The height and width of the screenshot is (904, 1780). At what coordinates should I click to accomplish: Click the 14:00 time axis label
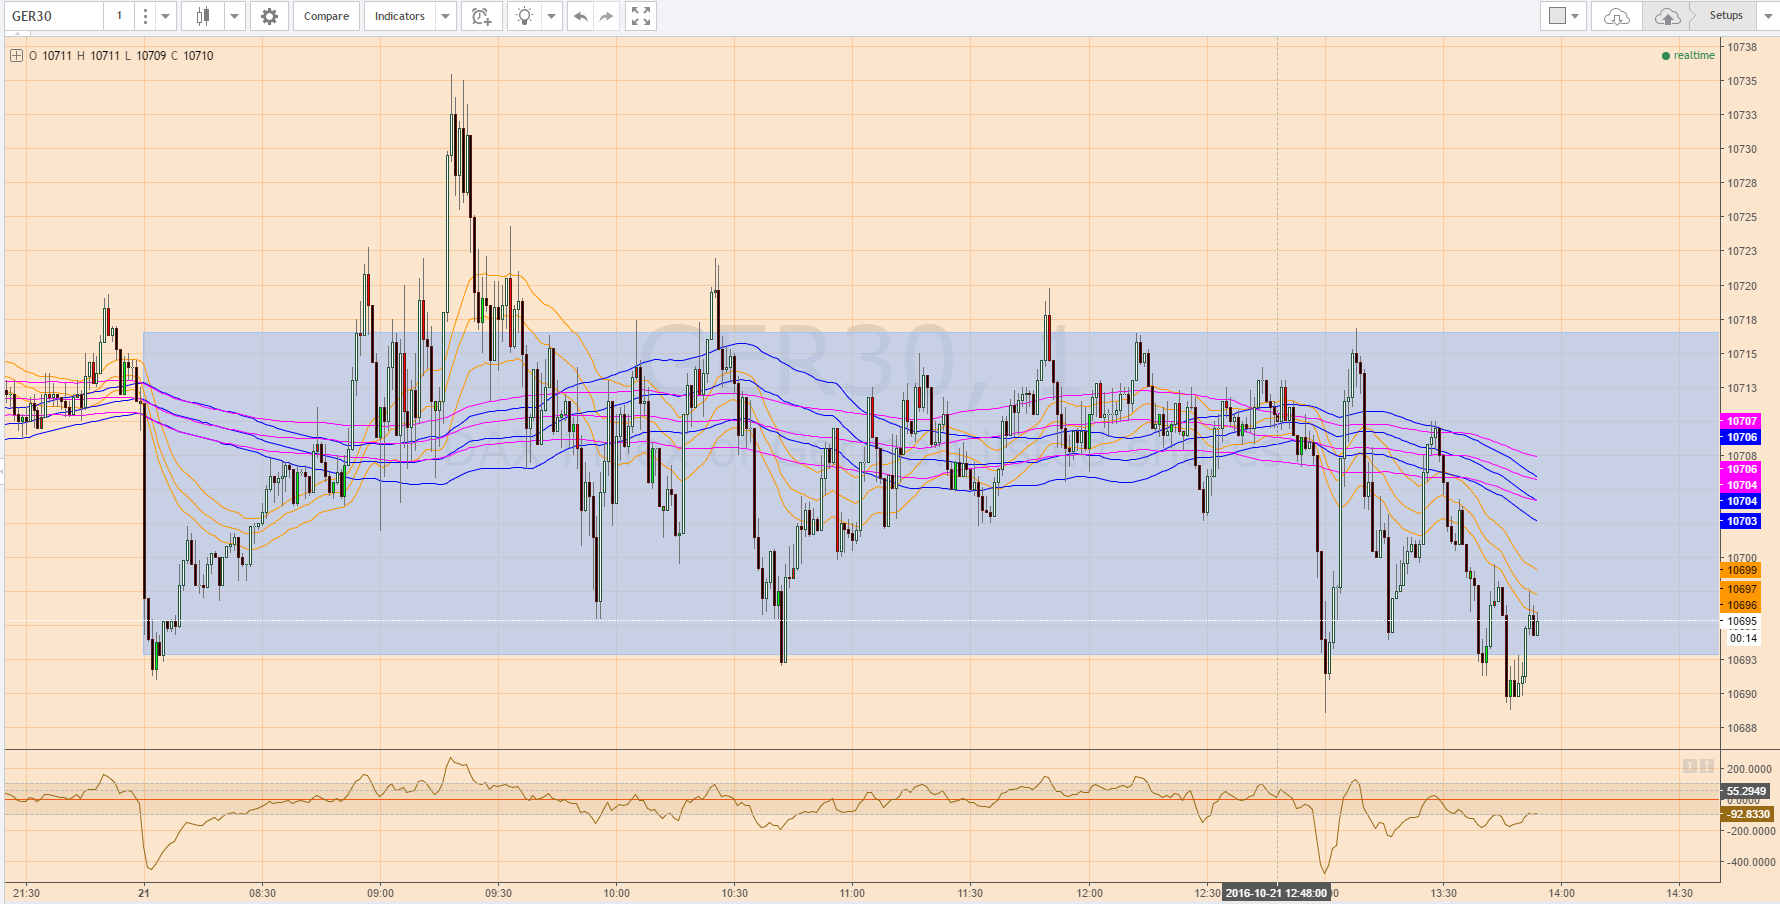(1561, 893)
